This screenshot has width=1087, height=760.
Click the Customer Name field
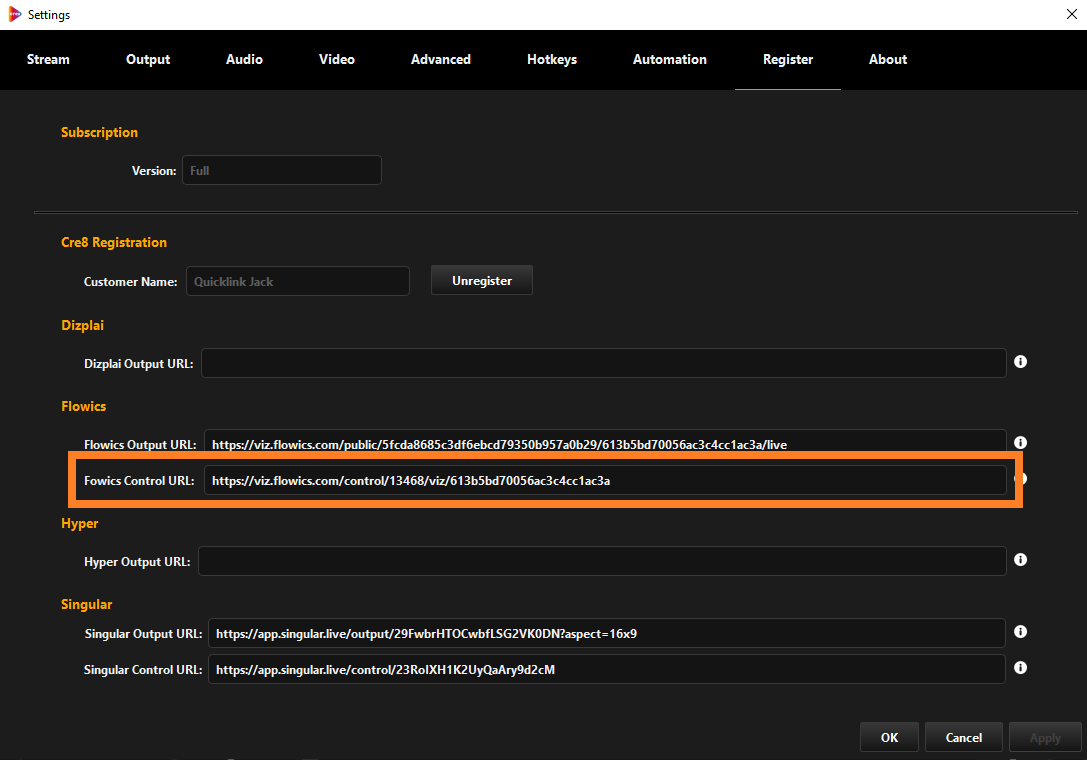click(x=298, y=281)
